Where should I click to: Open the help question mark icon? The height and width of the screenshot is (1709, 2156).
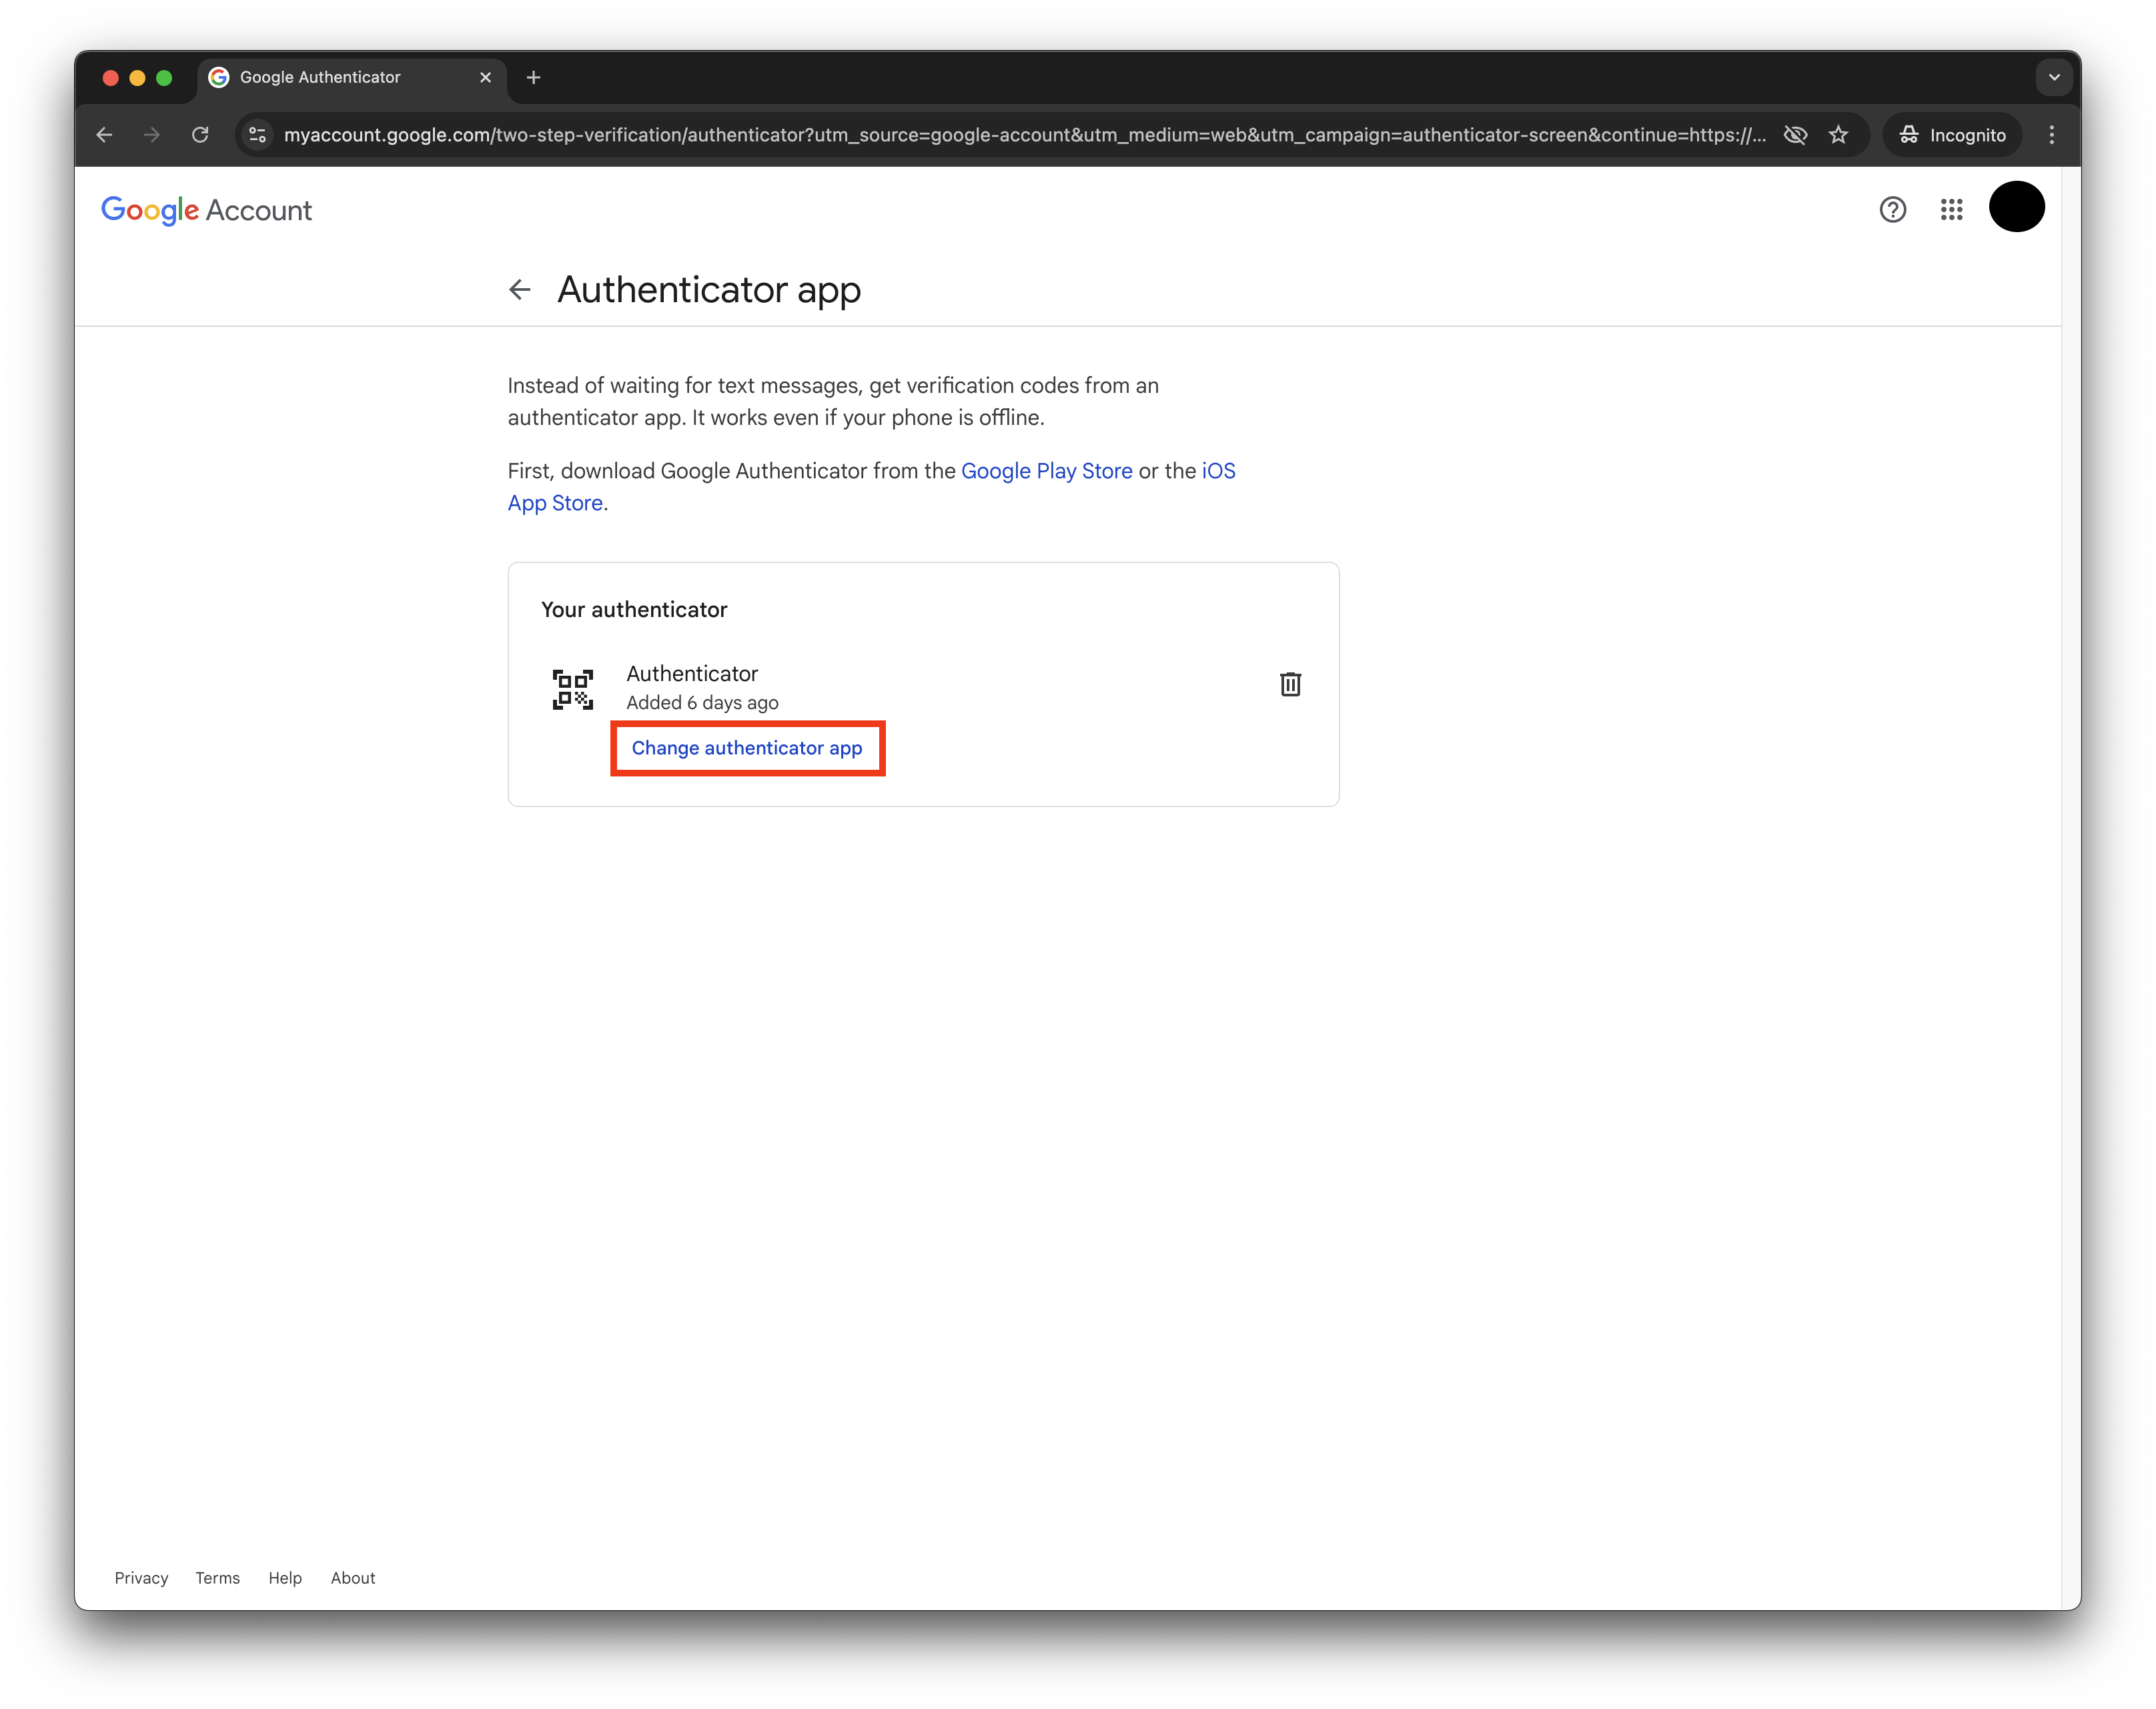[x=1892, y=210]
